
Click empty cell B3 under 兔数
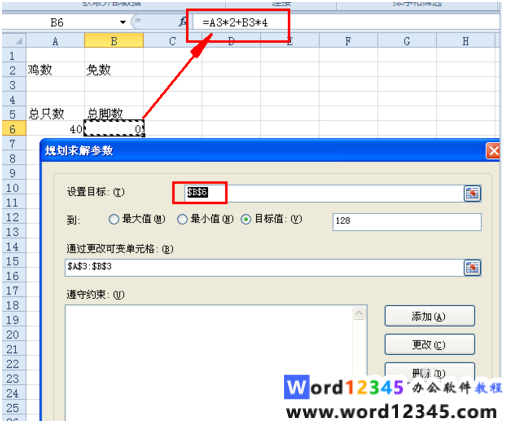[114, 85]
